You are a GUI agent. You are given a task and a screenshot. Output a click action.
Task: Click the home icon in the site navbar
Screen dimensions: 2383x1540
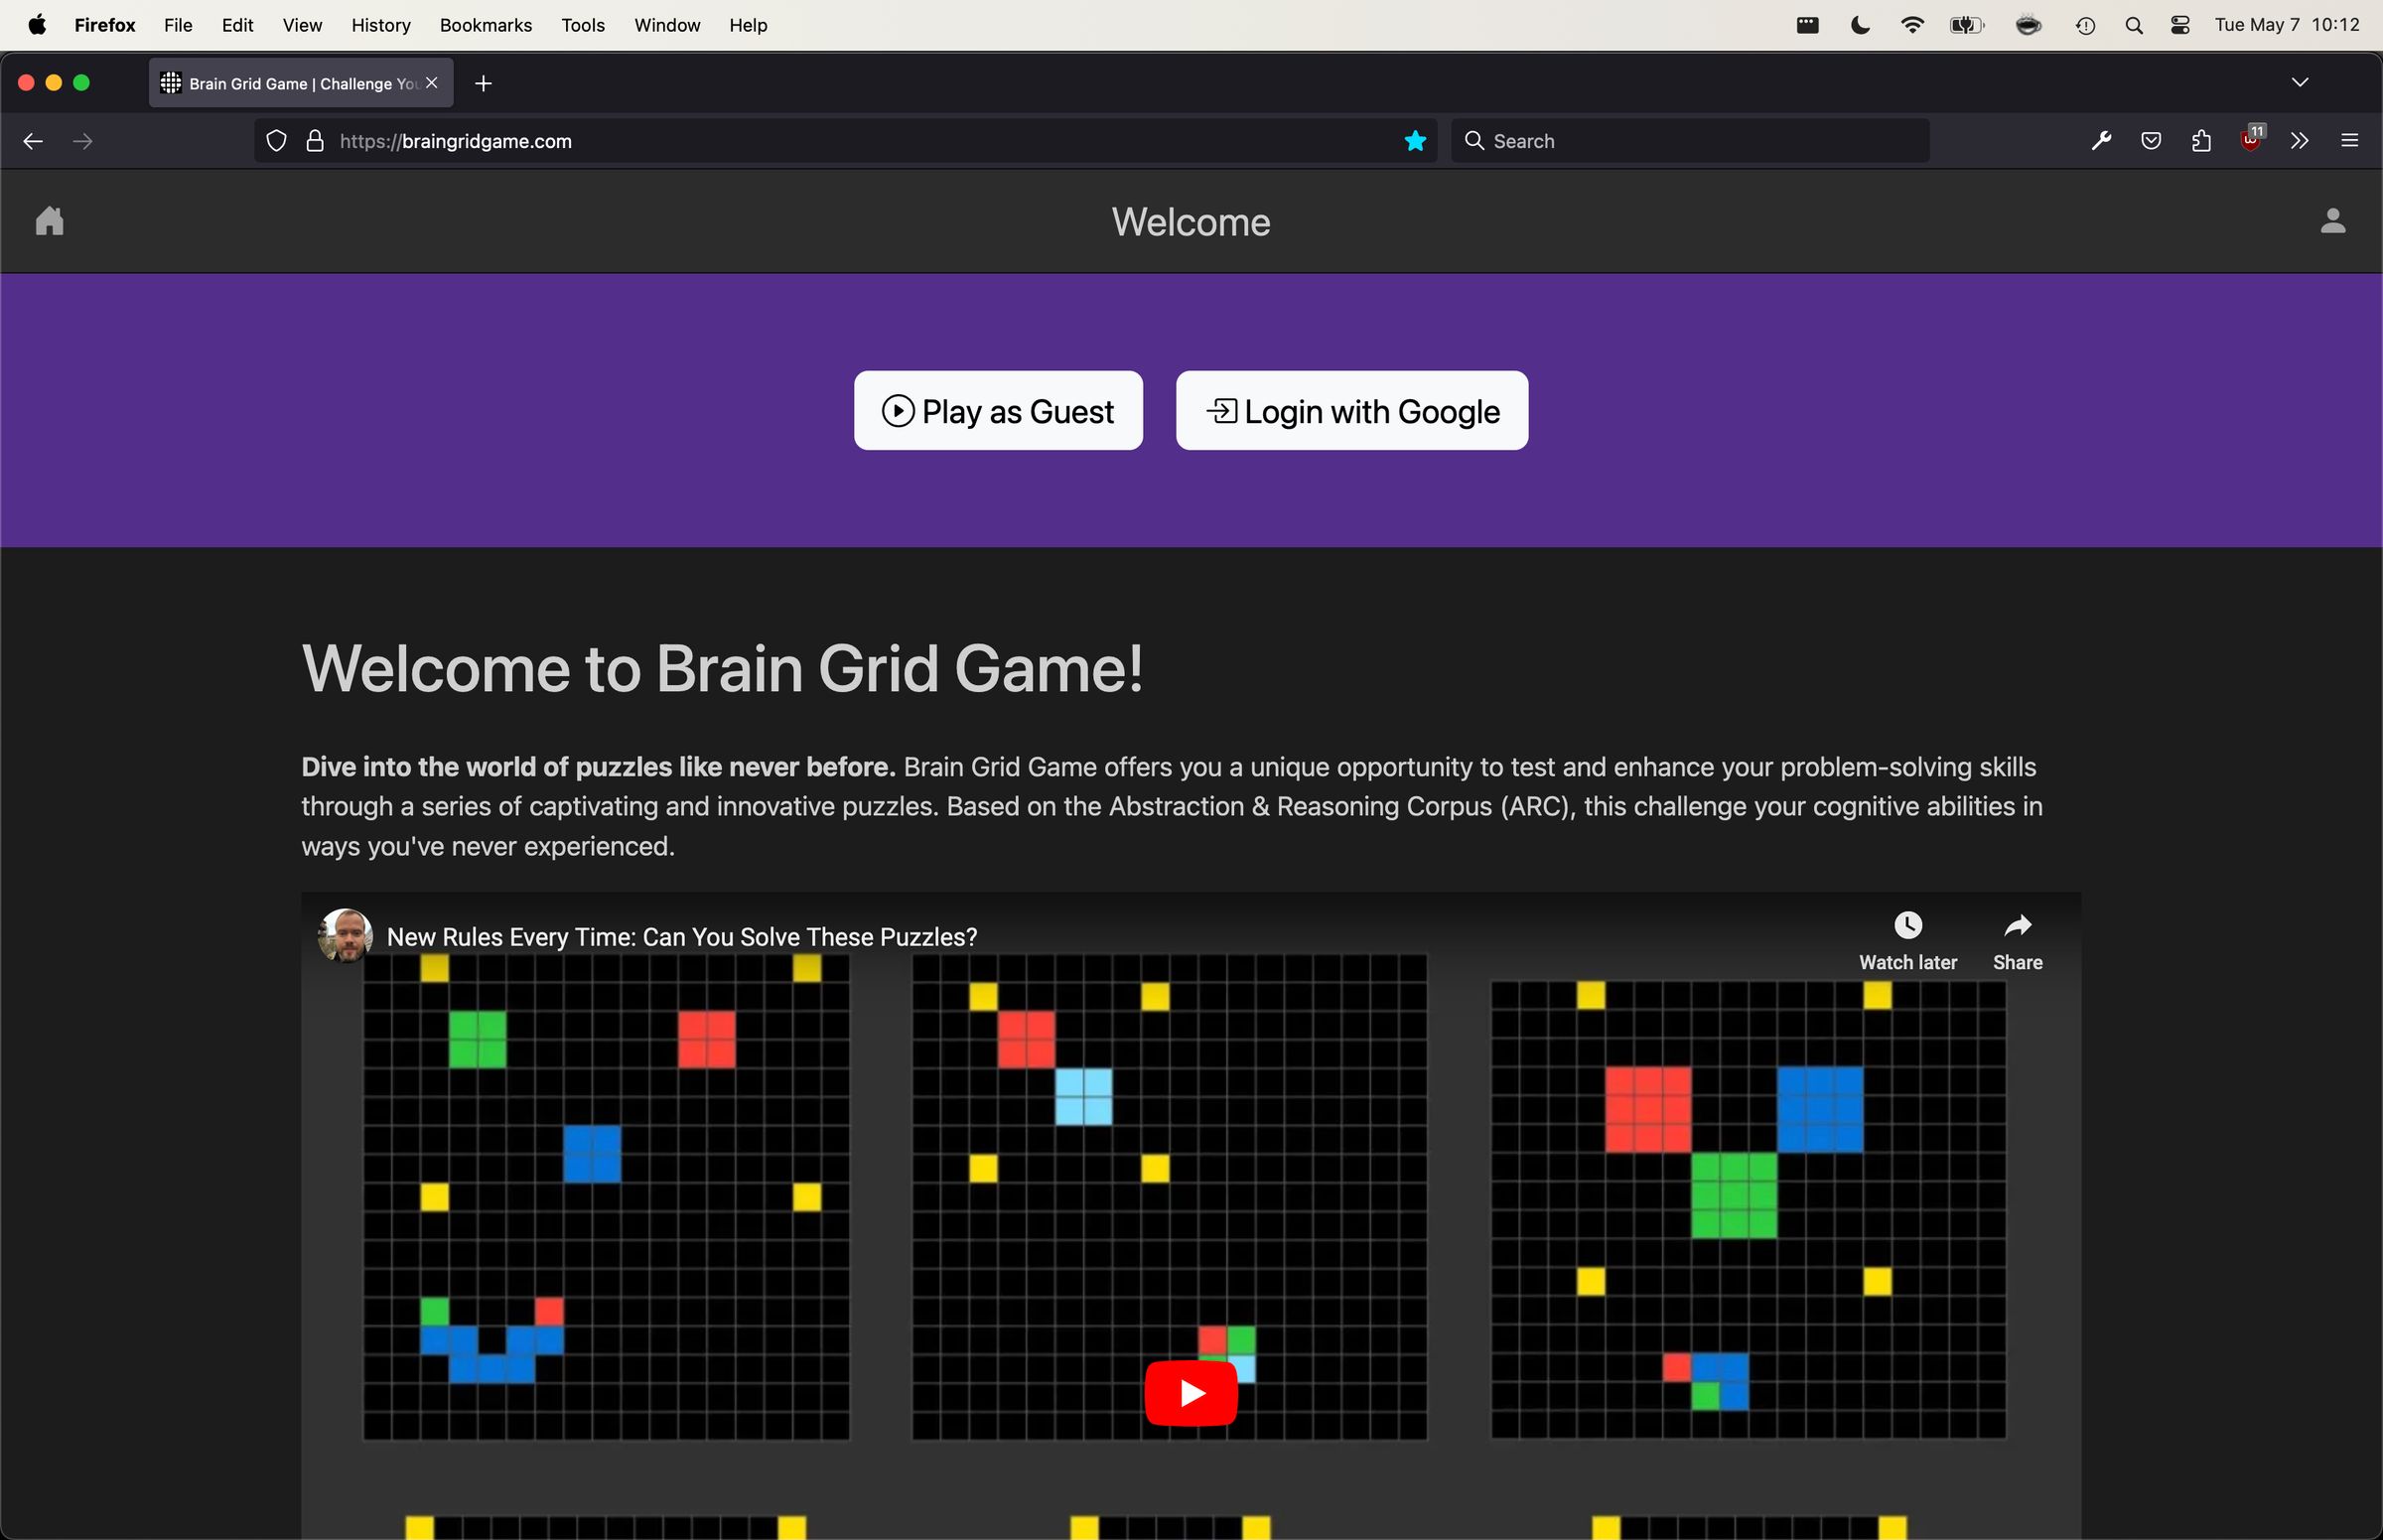click(49, 221)
